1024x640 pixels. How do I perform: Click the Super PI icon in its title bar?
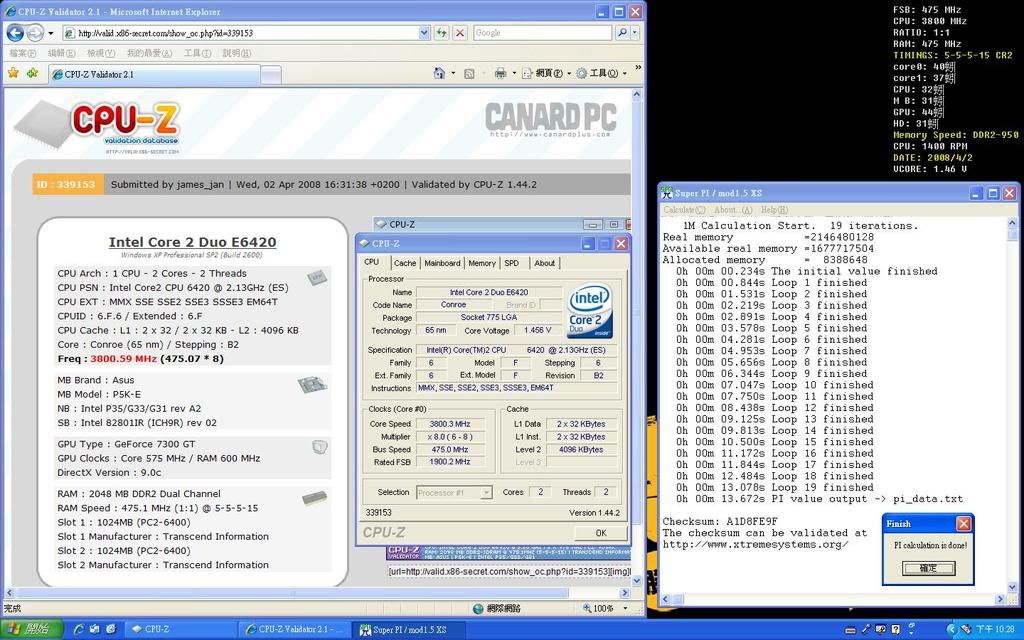coord(667,193)
